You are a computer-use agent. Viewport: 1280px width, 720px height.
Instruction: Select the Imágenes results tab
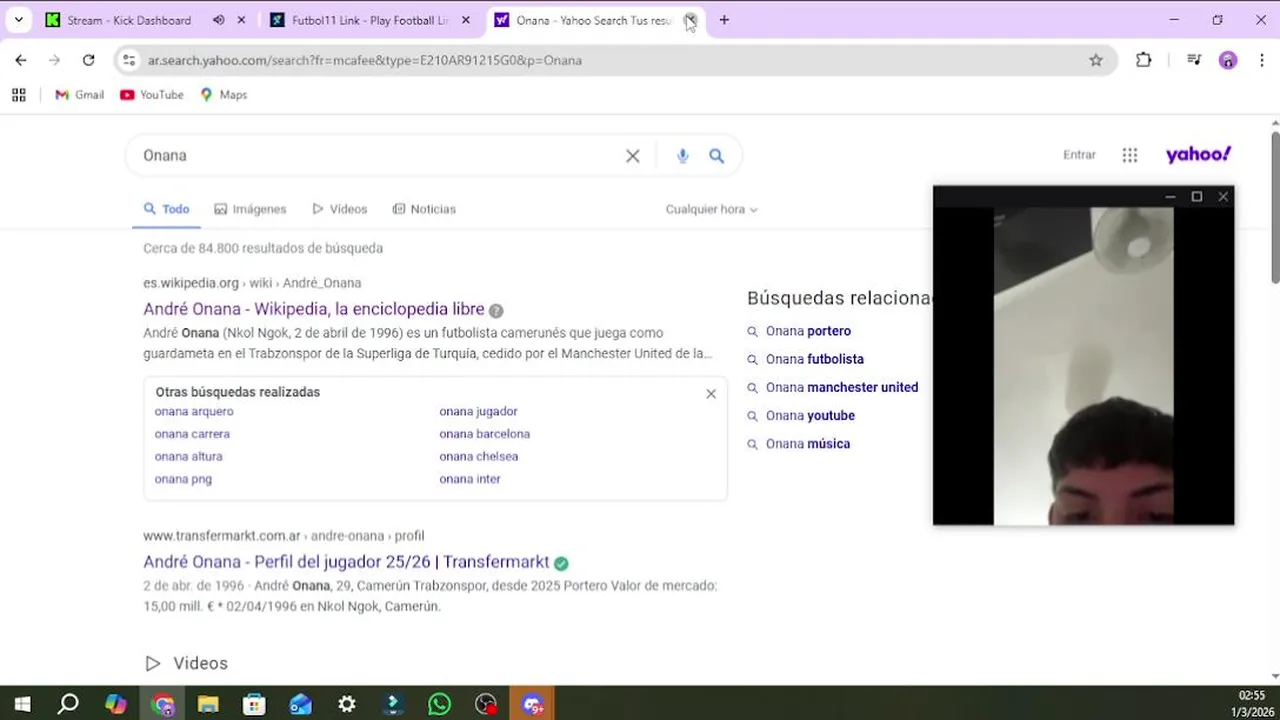pos(250,209)
